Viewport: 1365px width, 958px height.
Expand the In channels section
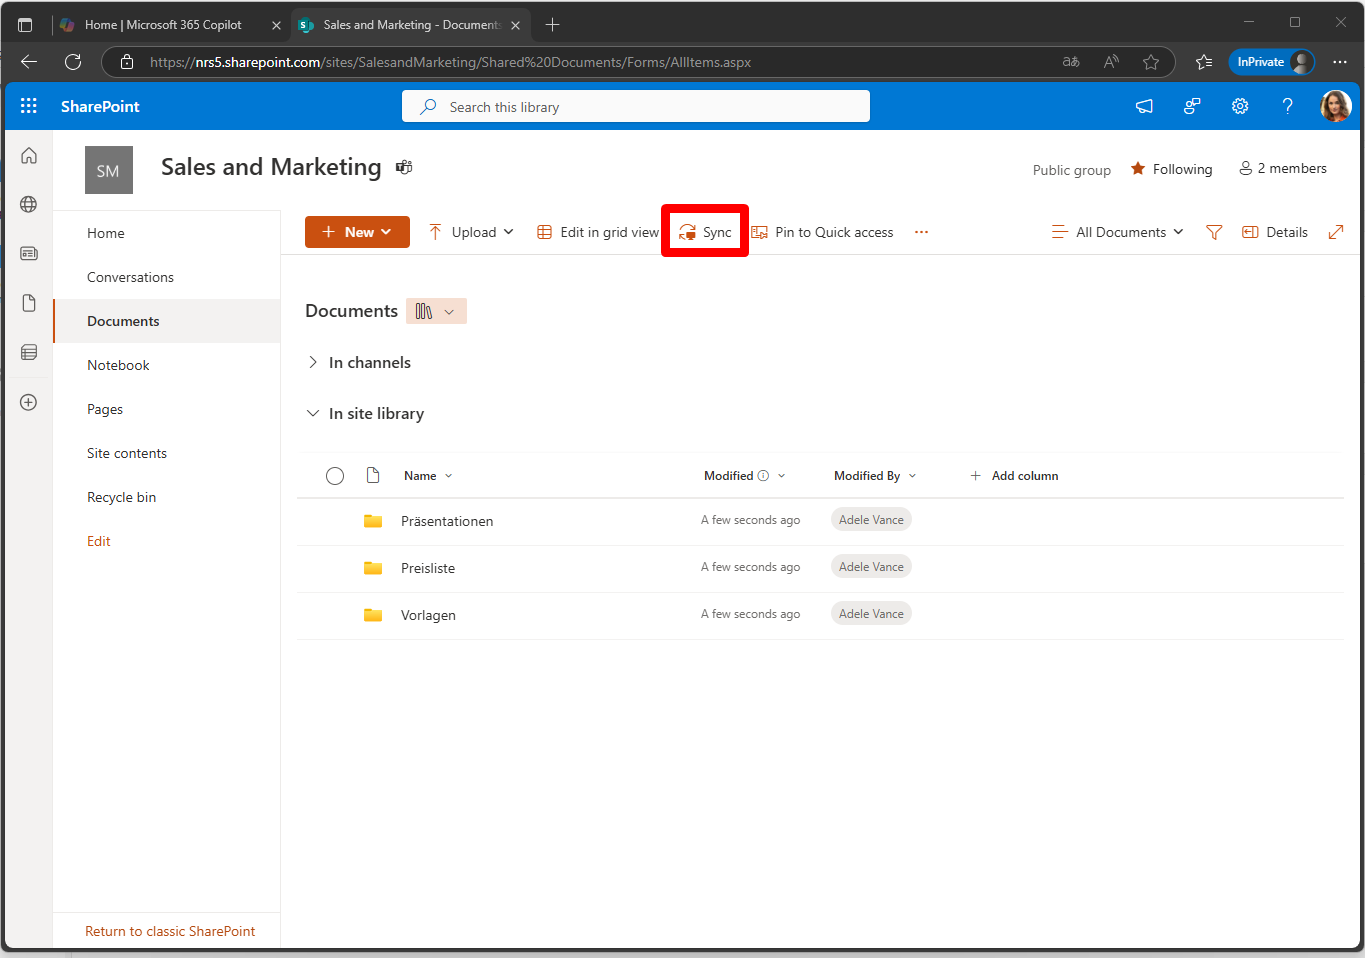[313, 362]
